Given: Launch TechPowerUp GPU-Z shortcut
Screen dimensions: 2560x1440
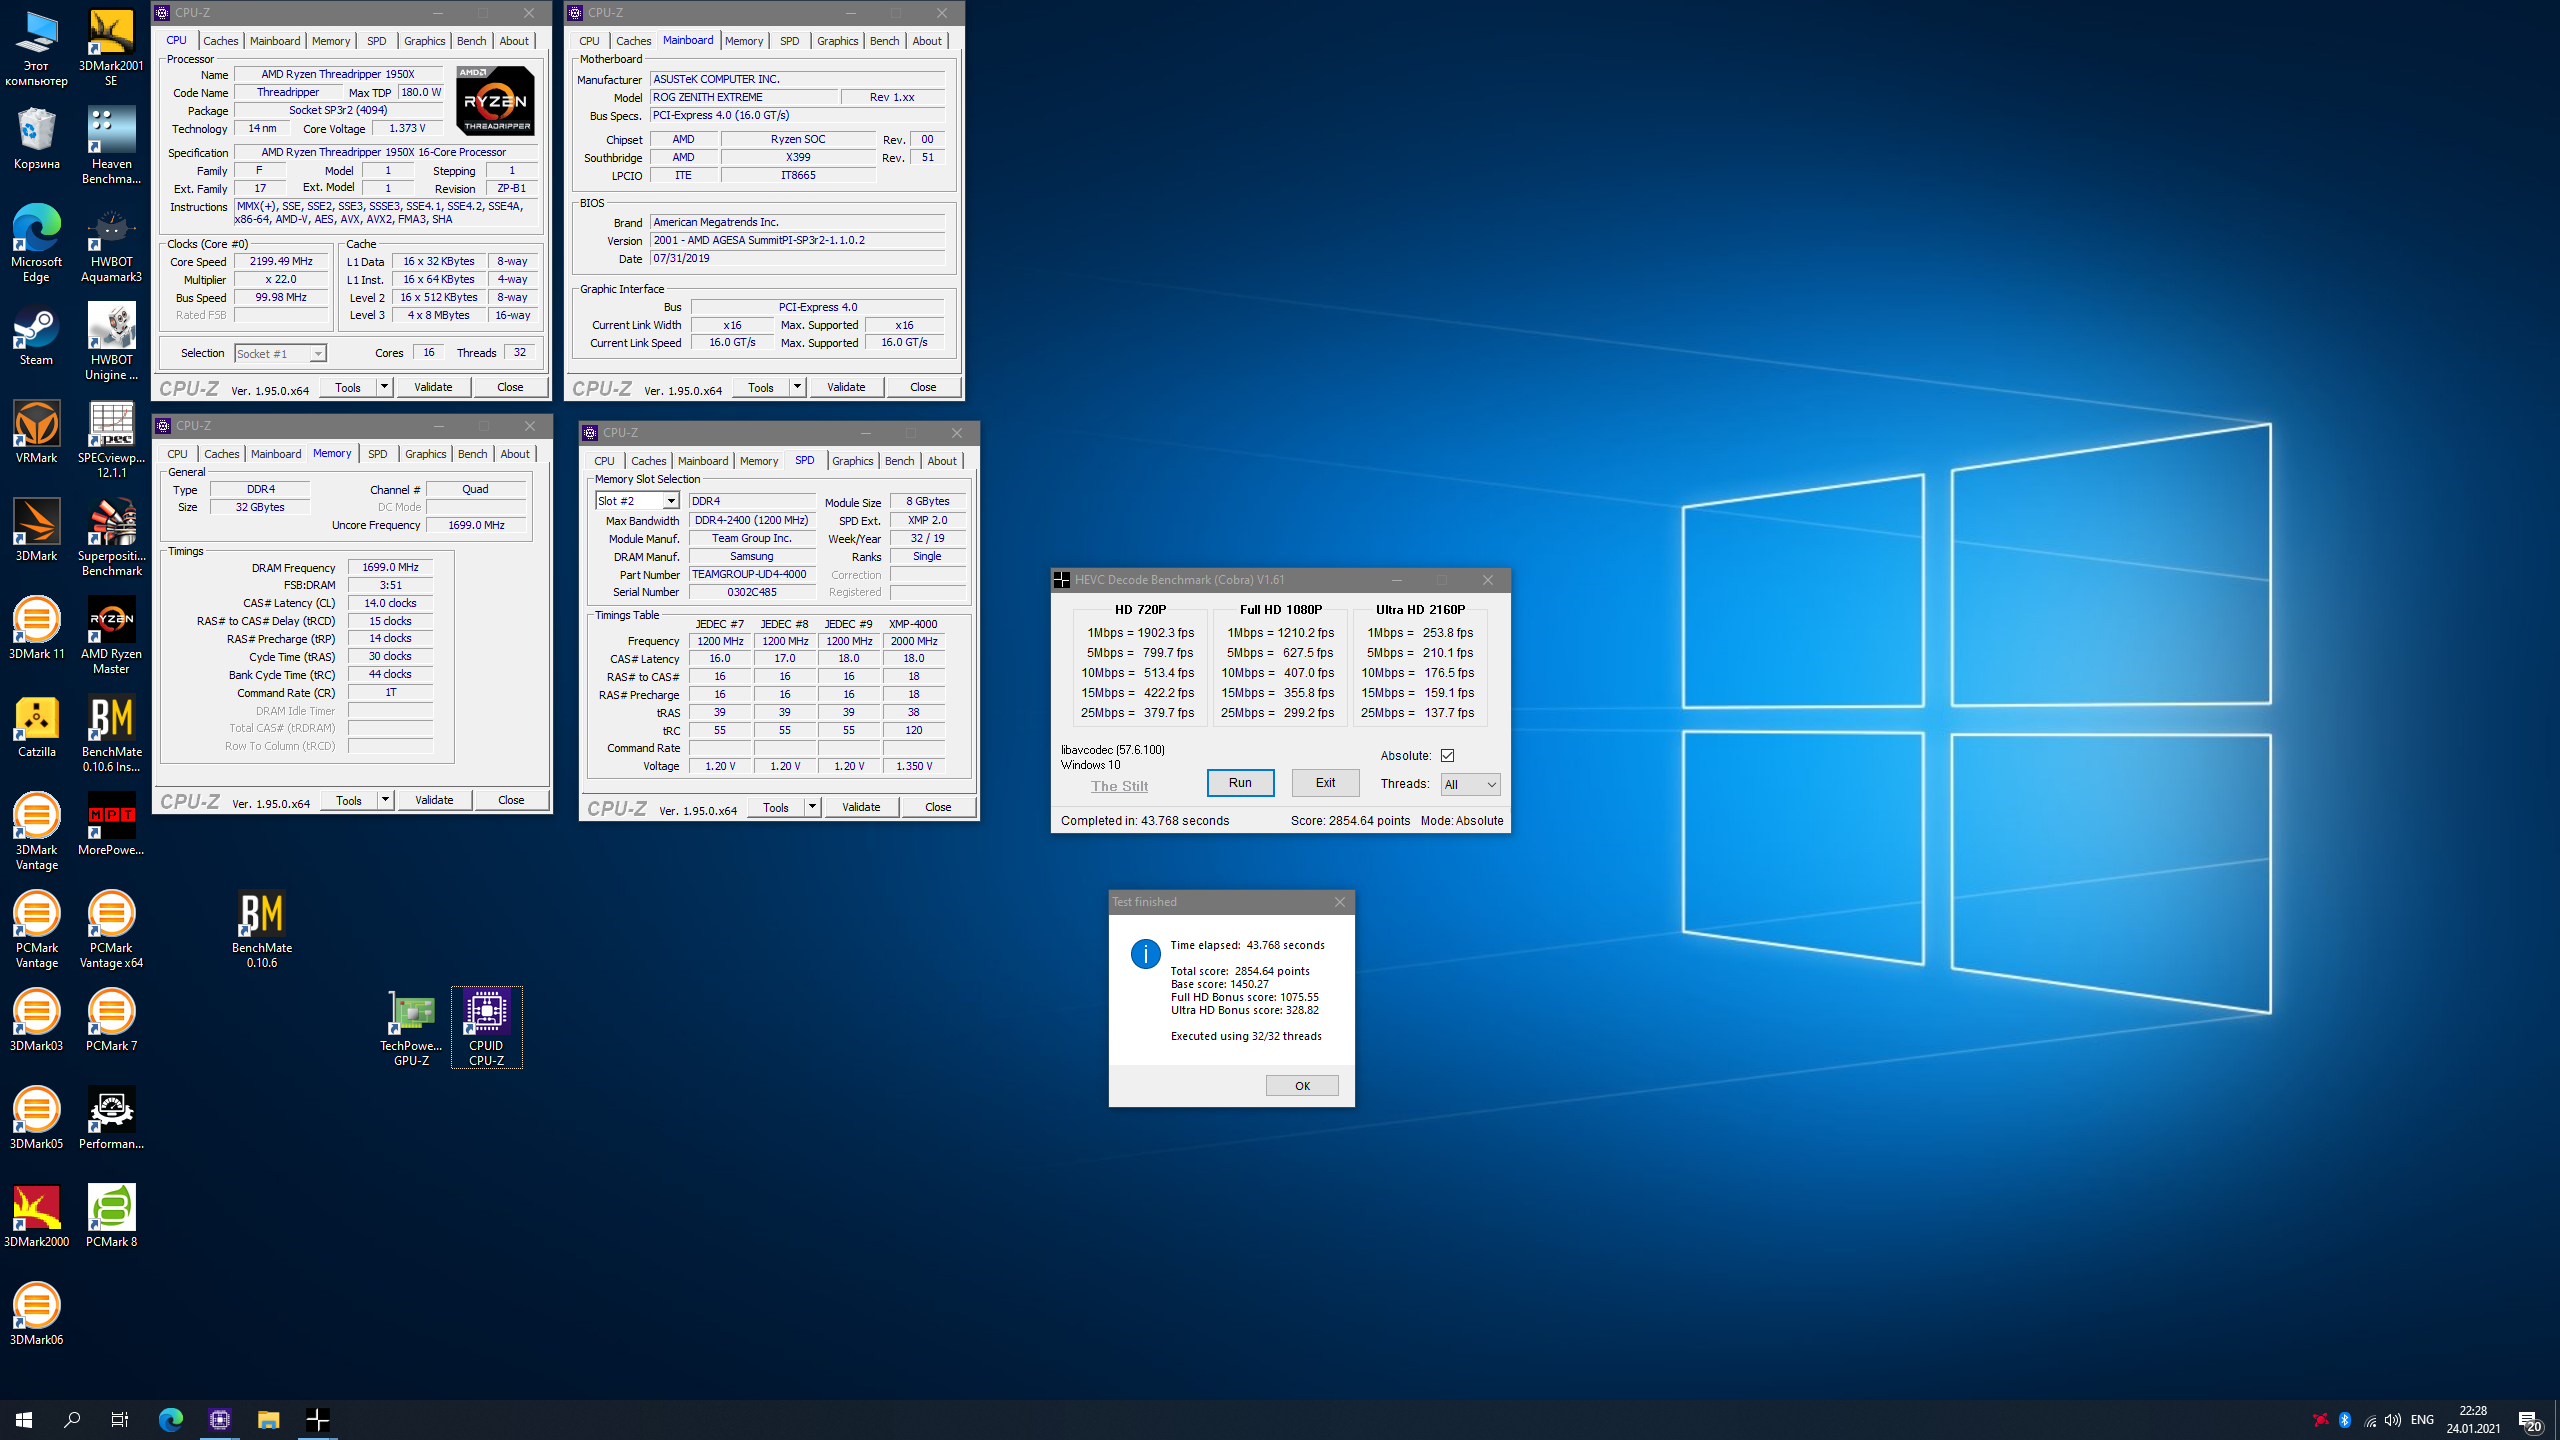Looking at the screenshot, I should point(411,1028).
